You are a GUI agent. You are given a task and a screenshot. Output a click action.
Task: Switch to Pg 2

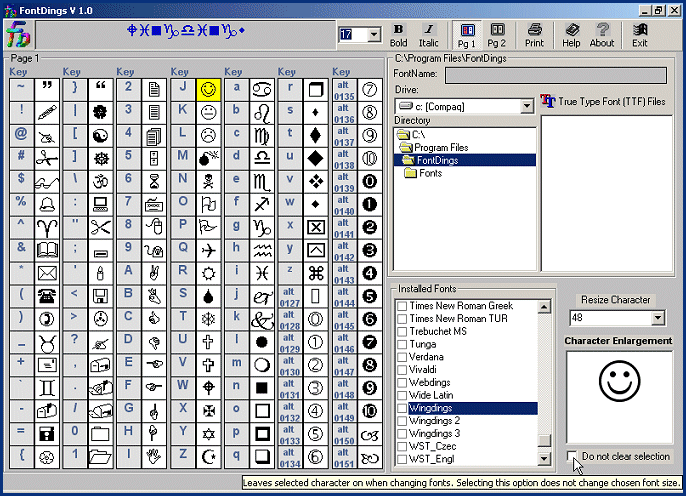click(x=497, y=35)
